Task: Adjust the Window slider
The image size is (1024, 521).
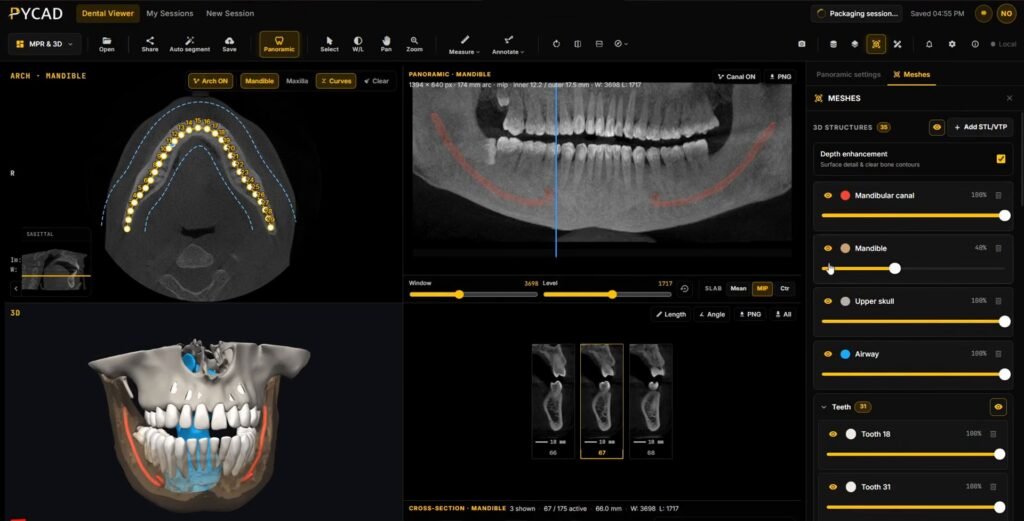Action: tap(473, 294)
